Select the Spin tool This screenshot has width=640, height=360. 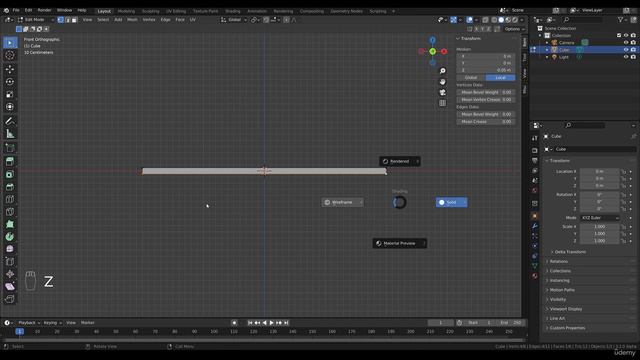(10, 236)
